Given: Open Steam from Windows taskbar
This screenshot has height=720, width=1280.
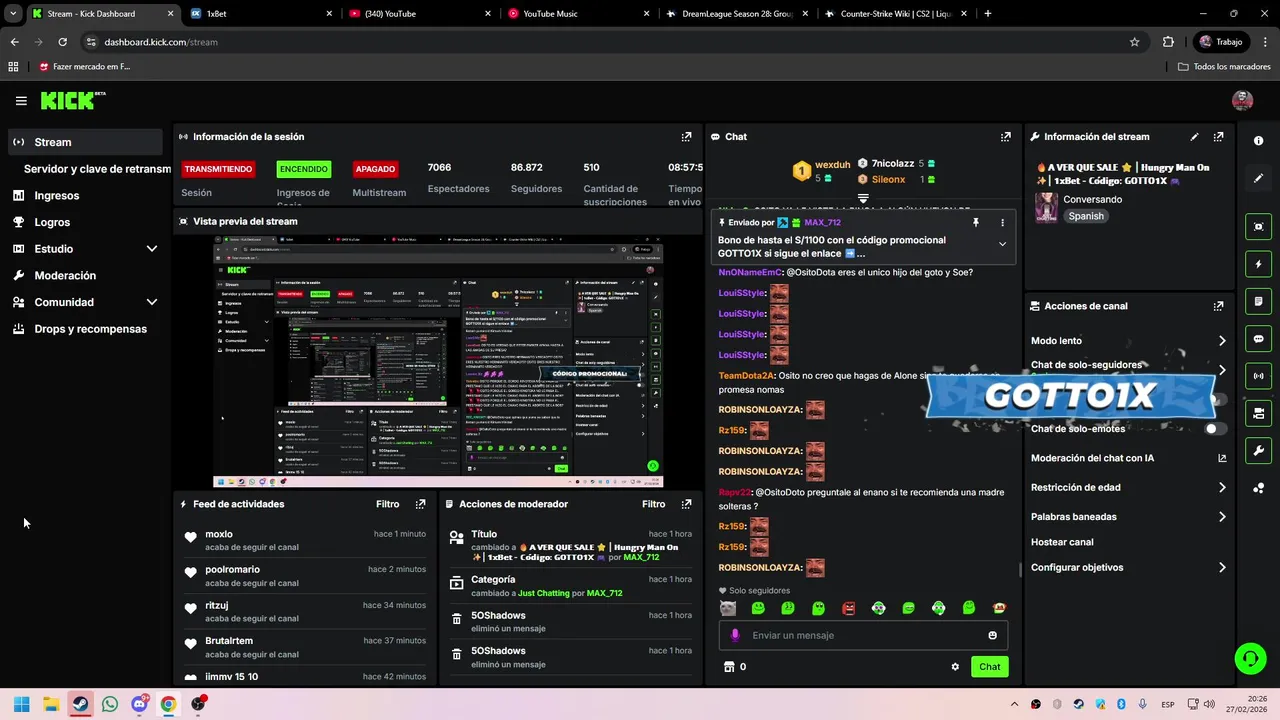Looking at the screenshot, I should [80, 704].
